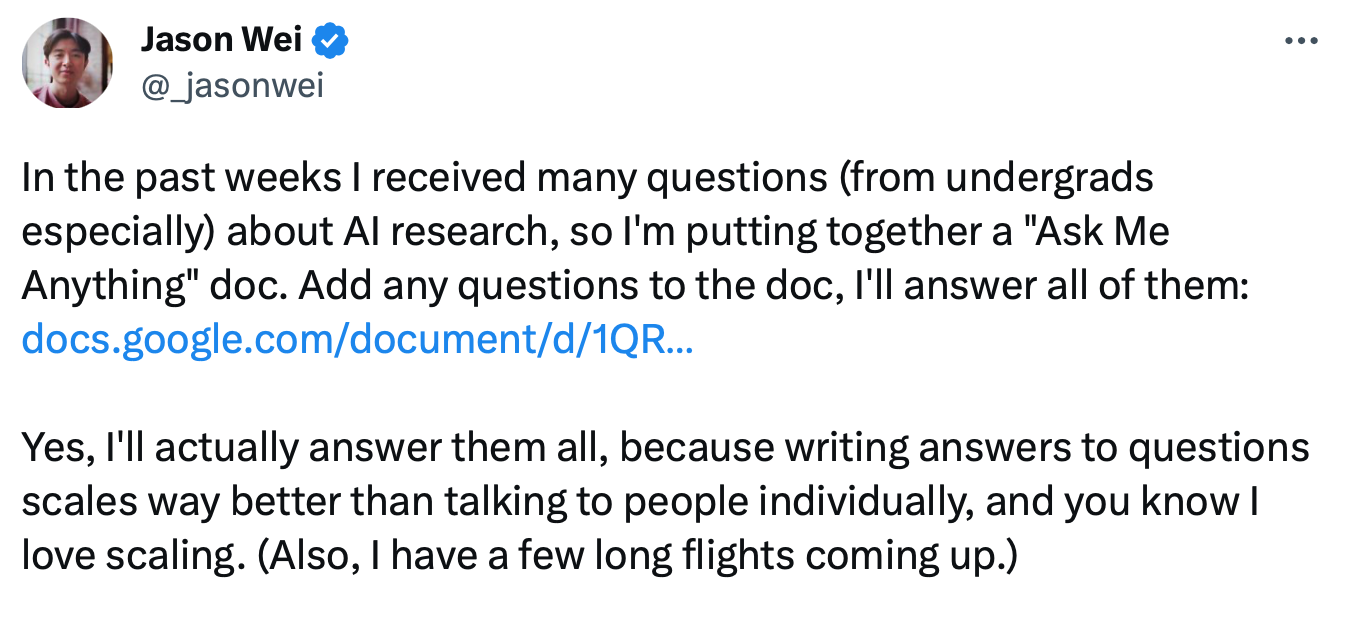The width and height of the screenshot is (1350, 628).
Task: Click the blue verified badge beside Jason Wei
Action: (331, 41)
